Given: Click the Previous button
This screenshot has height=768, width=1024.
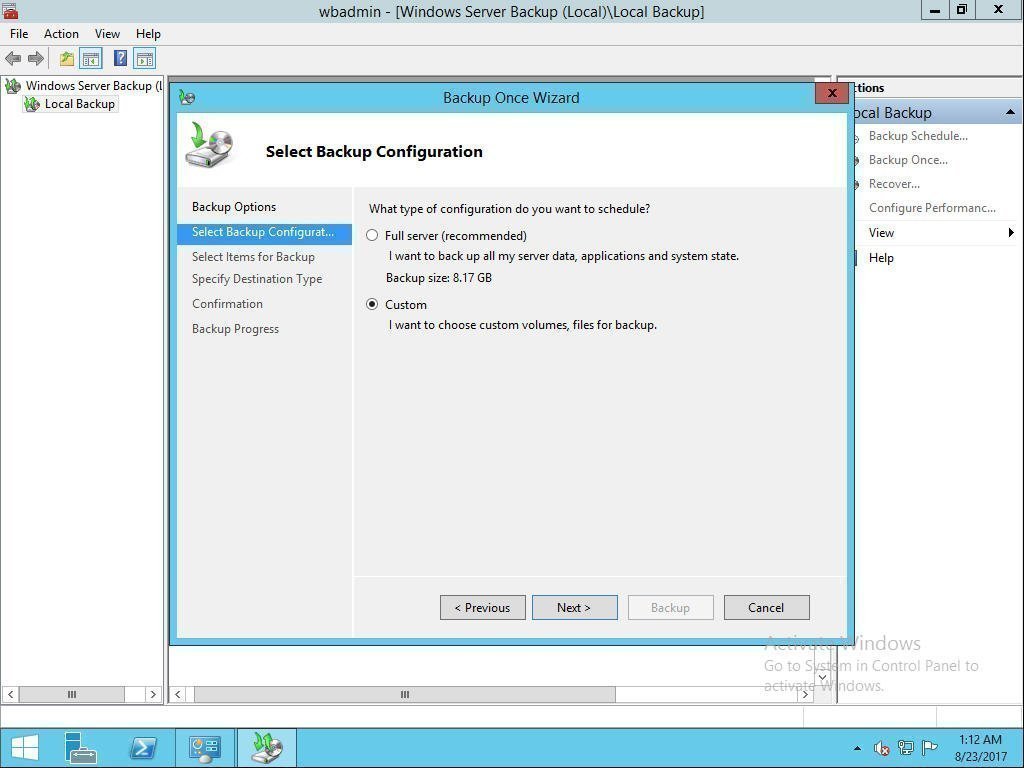Looking at the screenshot, I should (x=483, y=607).
